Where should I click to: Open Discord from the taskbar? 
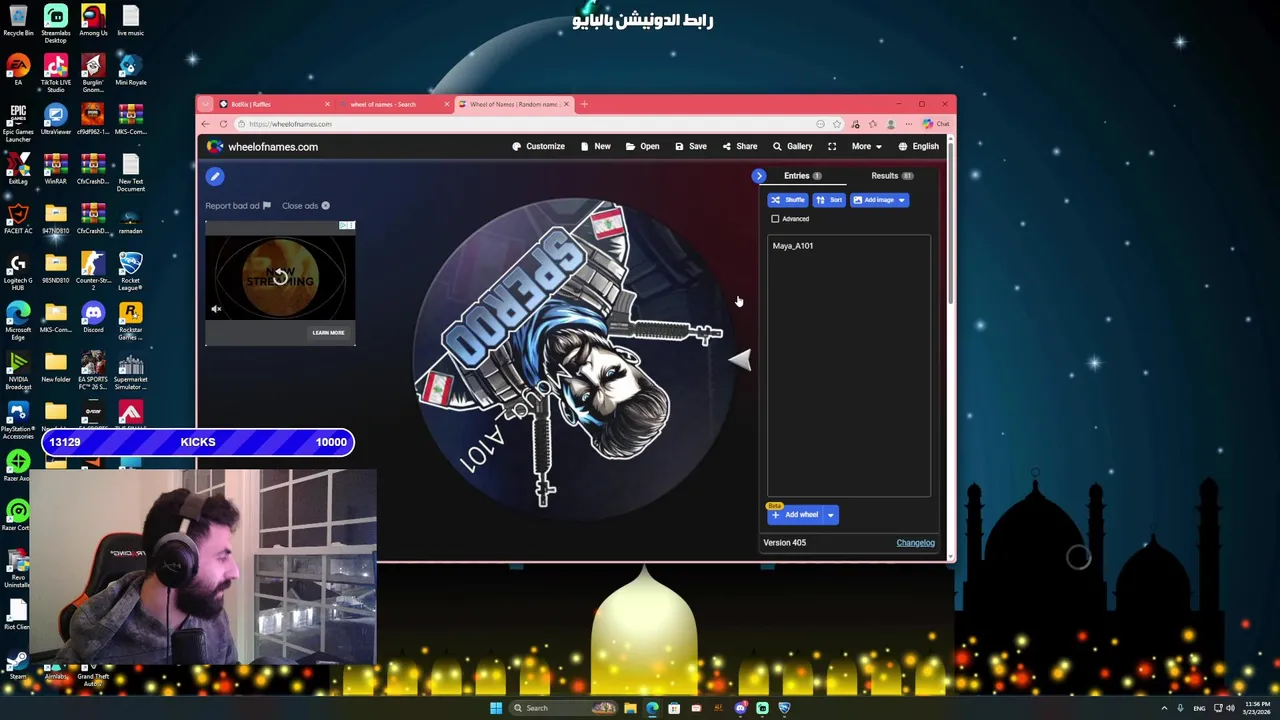pos(740,708)
